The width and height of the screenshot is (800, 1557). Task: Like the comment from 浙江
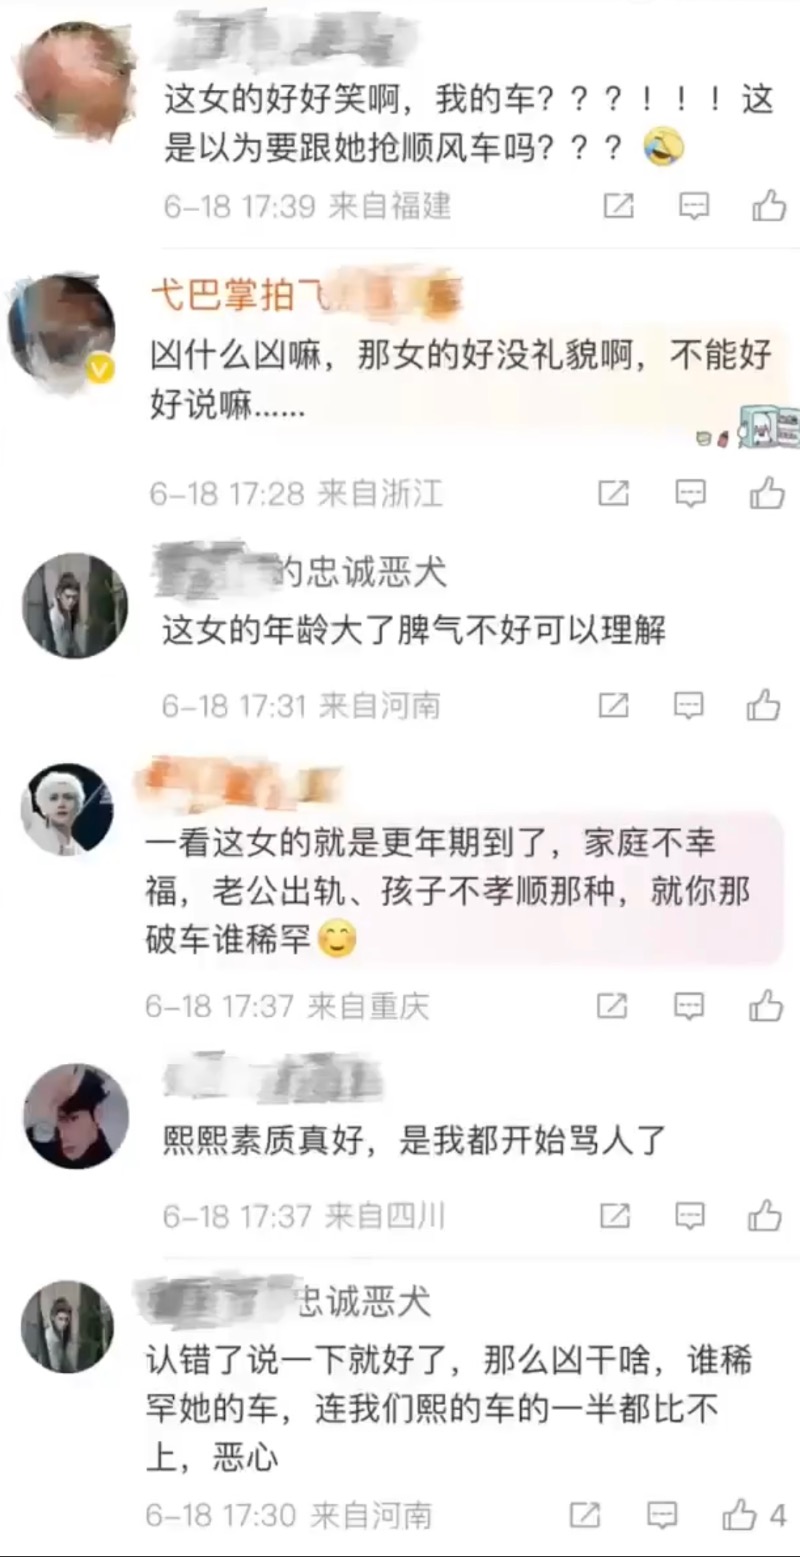point(767,493)
